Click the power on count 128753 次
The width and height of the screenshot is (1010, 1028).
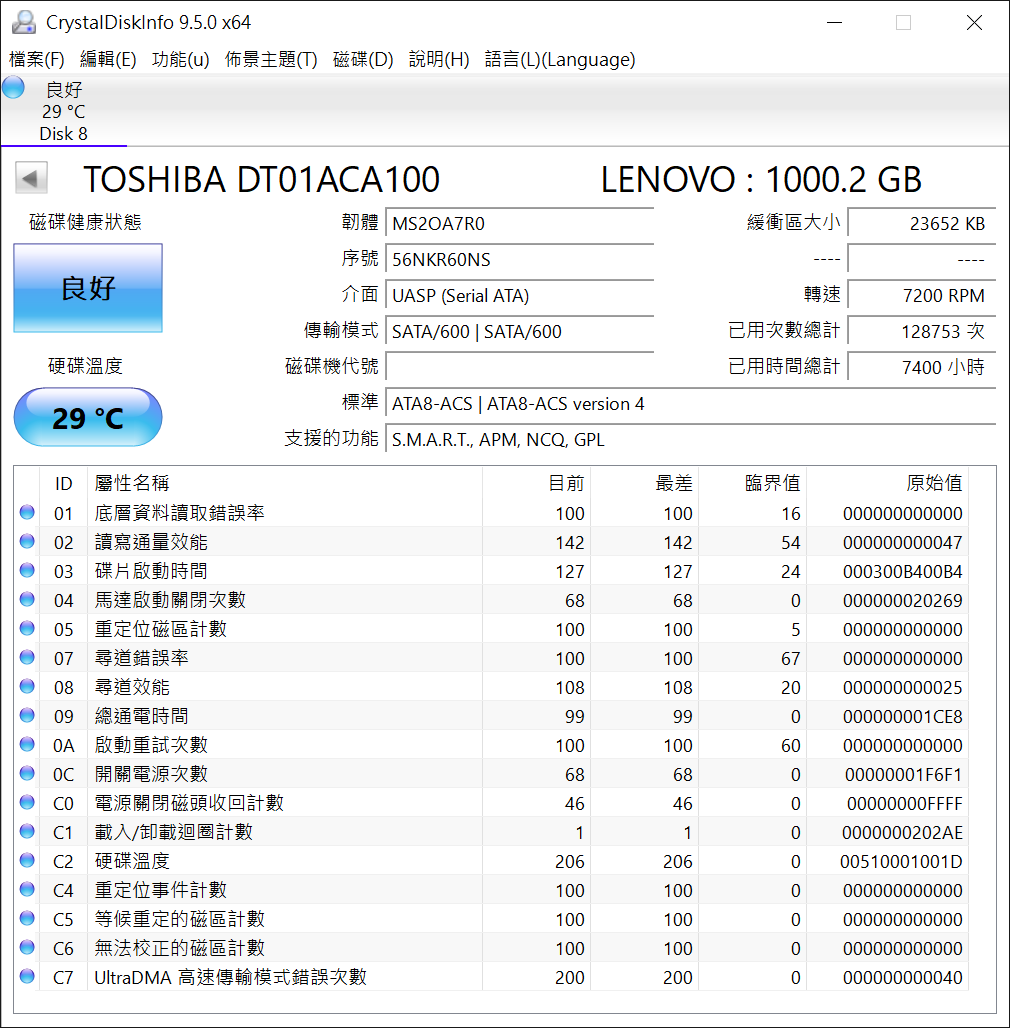coord(922,332)
